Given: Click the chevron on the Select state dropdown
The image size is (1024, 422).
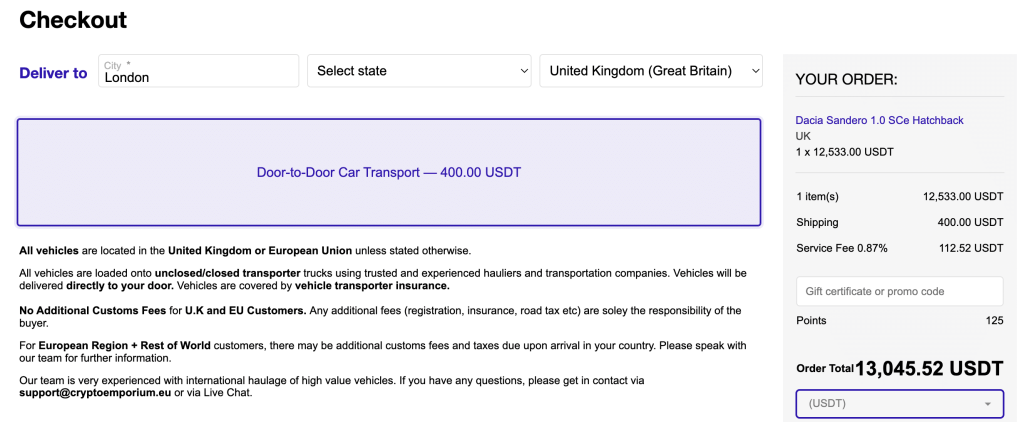Looking at the screenshot, I should pos(524,71).
